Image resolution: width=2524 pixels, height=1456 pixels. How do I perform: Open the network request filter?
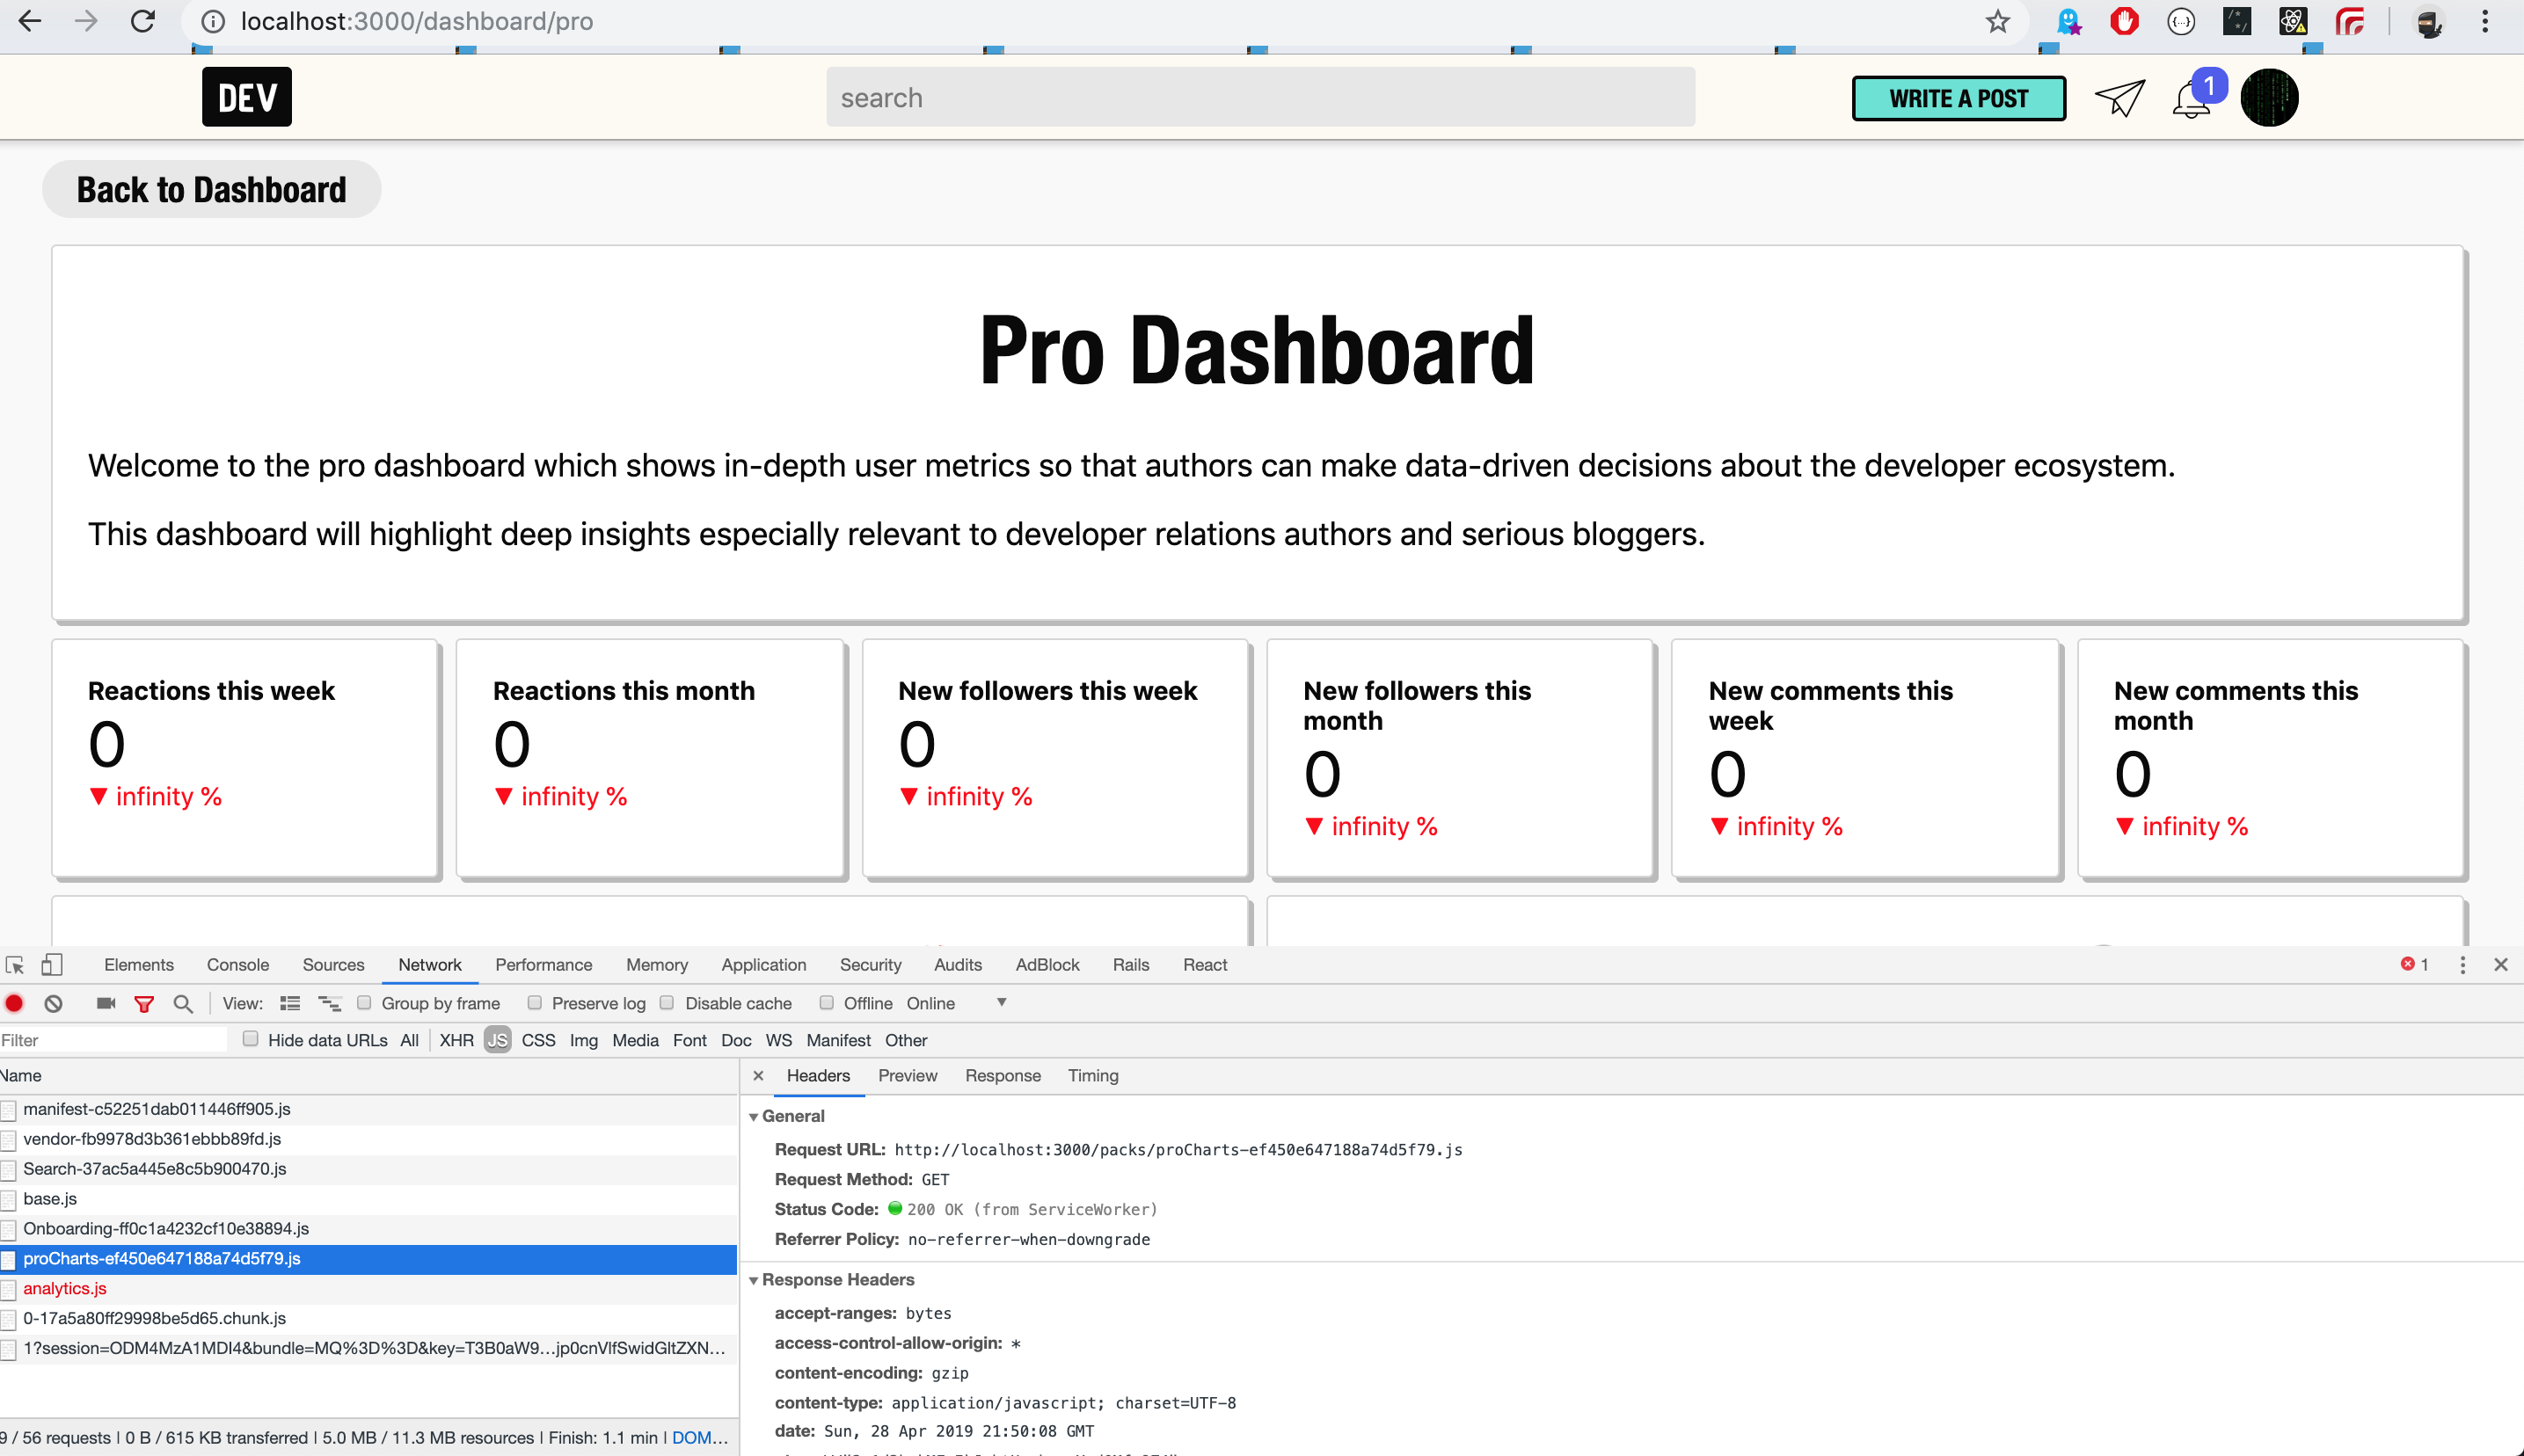144,1003
